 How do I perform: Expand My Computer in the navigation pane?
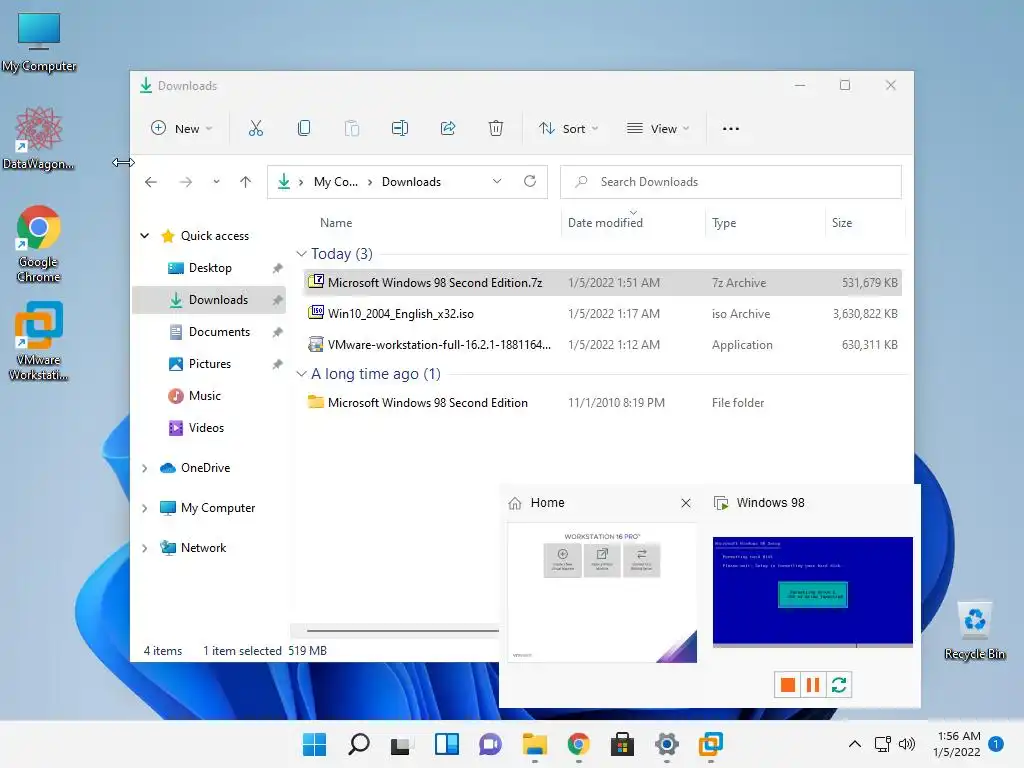coord(145,508)
